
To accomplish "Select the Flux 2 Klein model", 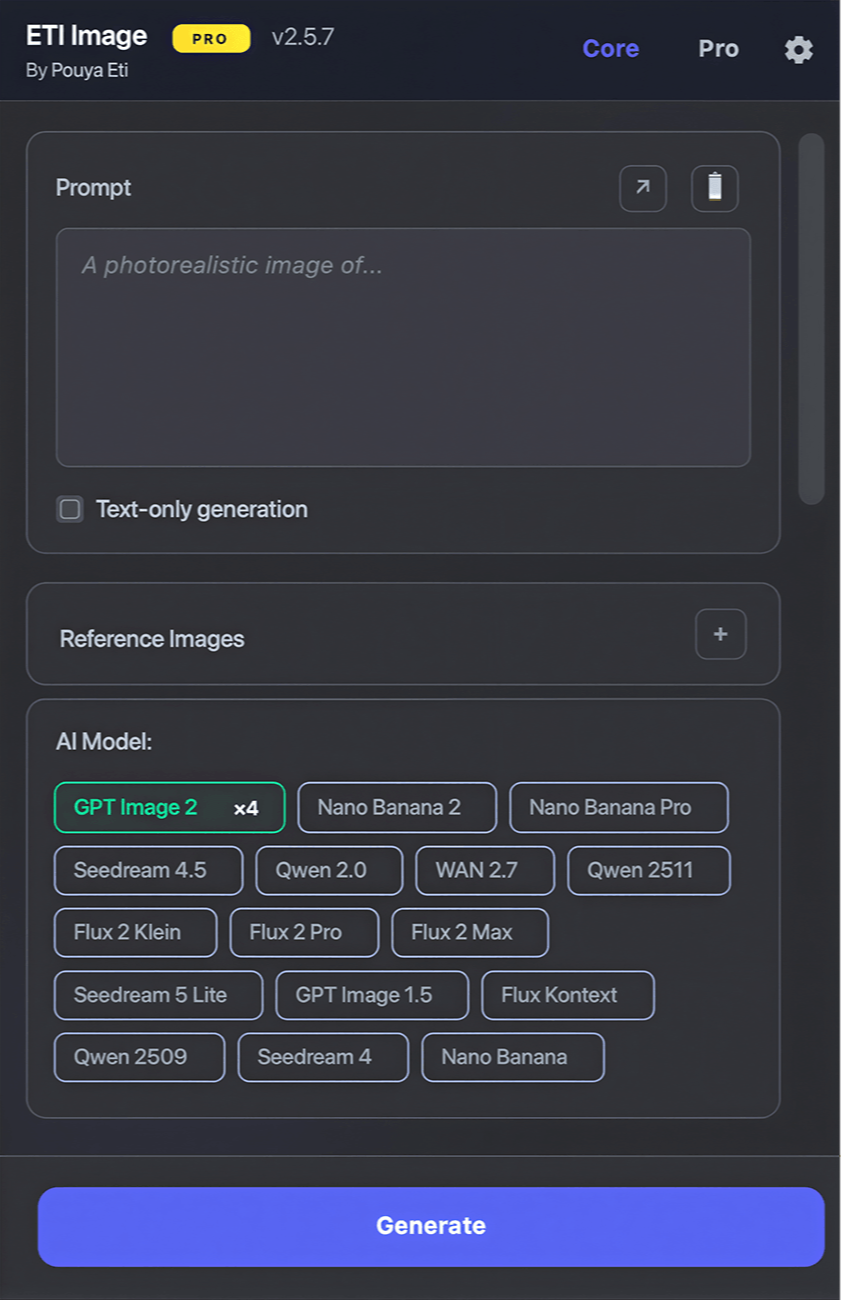I will point(135,932).
